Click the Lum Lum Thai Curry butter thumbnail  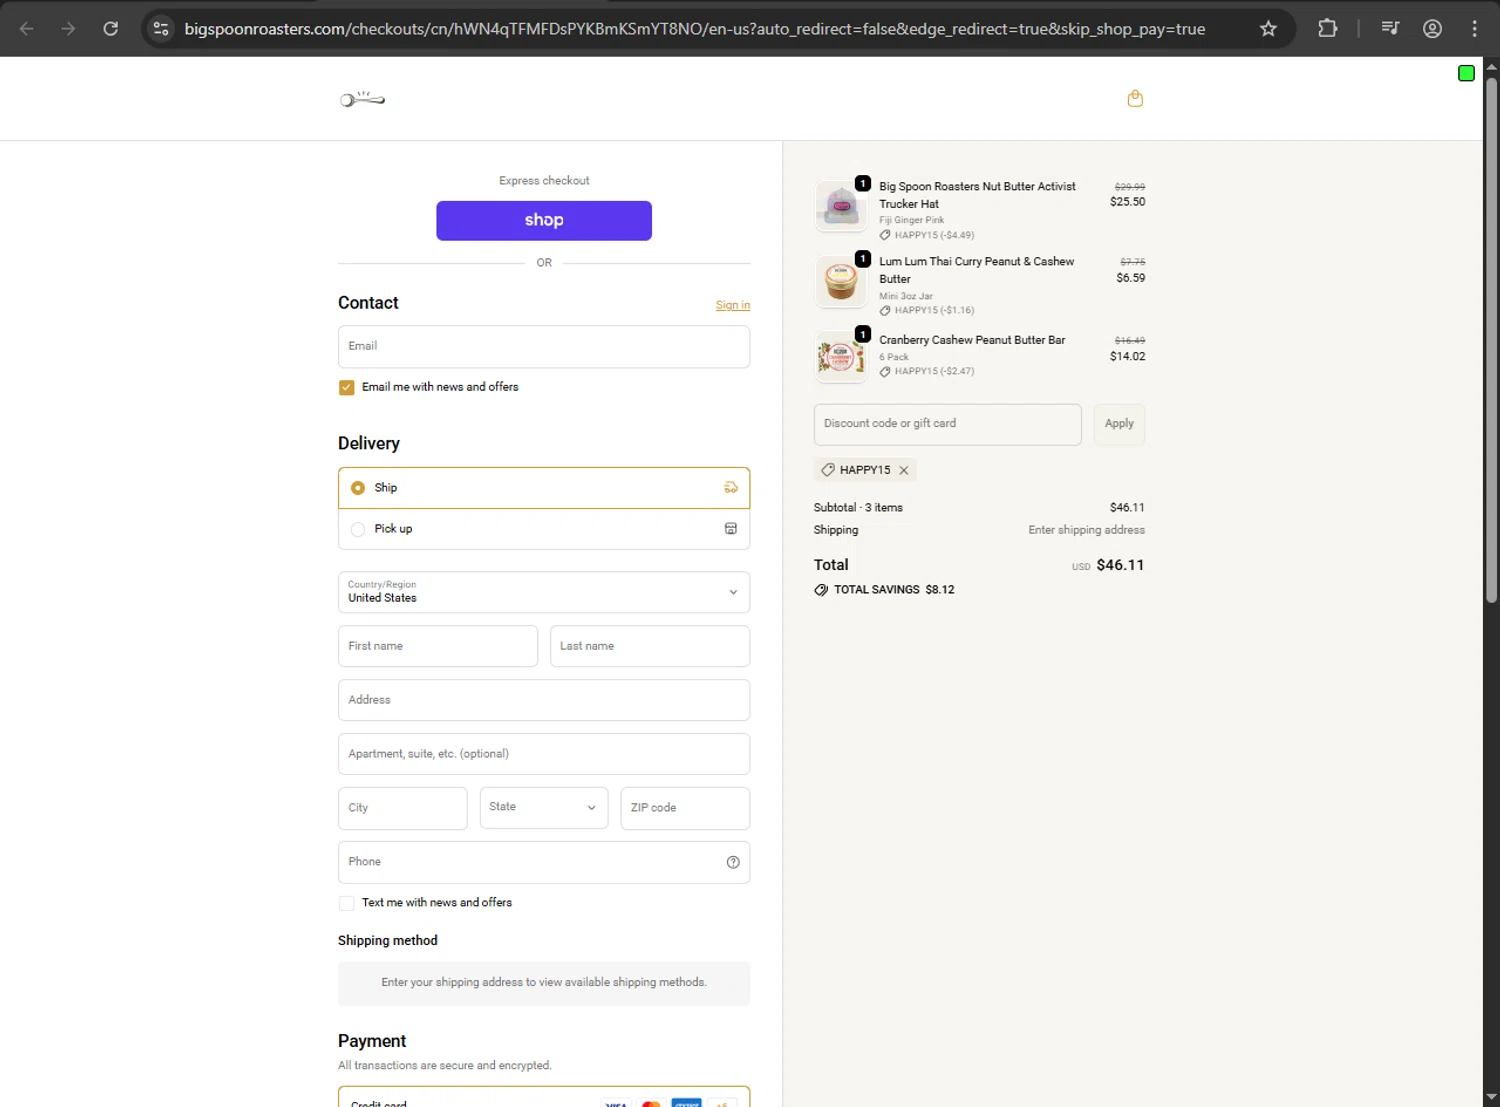coord(841,281)
